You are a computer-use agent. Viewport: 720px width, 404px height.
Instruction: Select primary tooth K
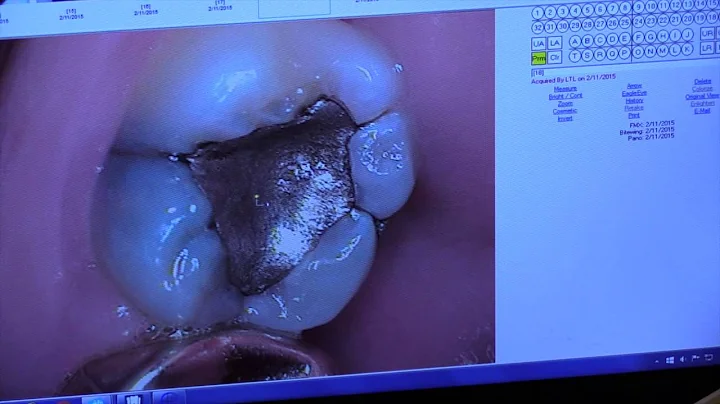click(x=687, y=49)
